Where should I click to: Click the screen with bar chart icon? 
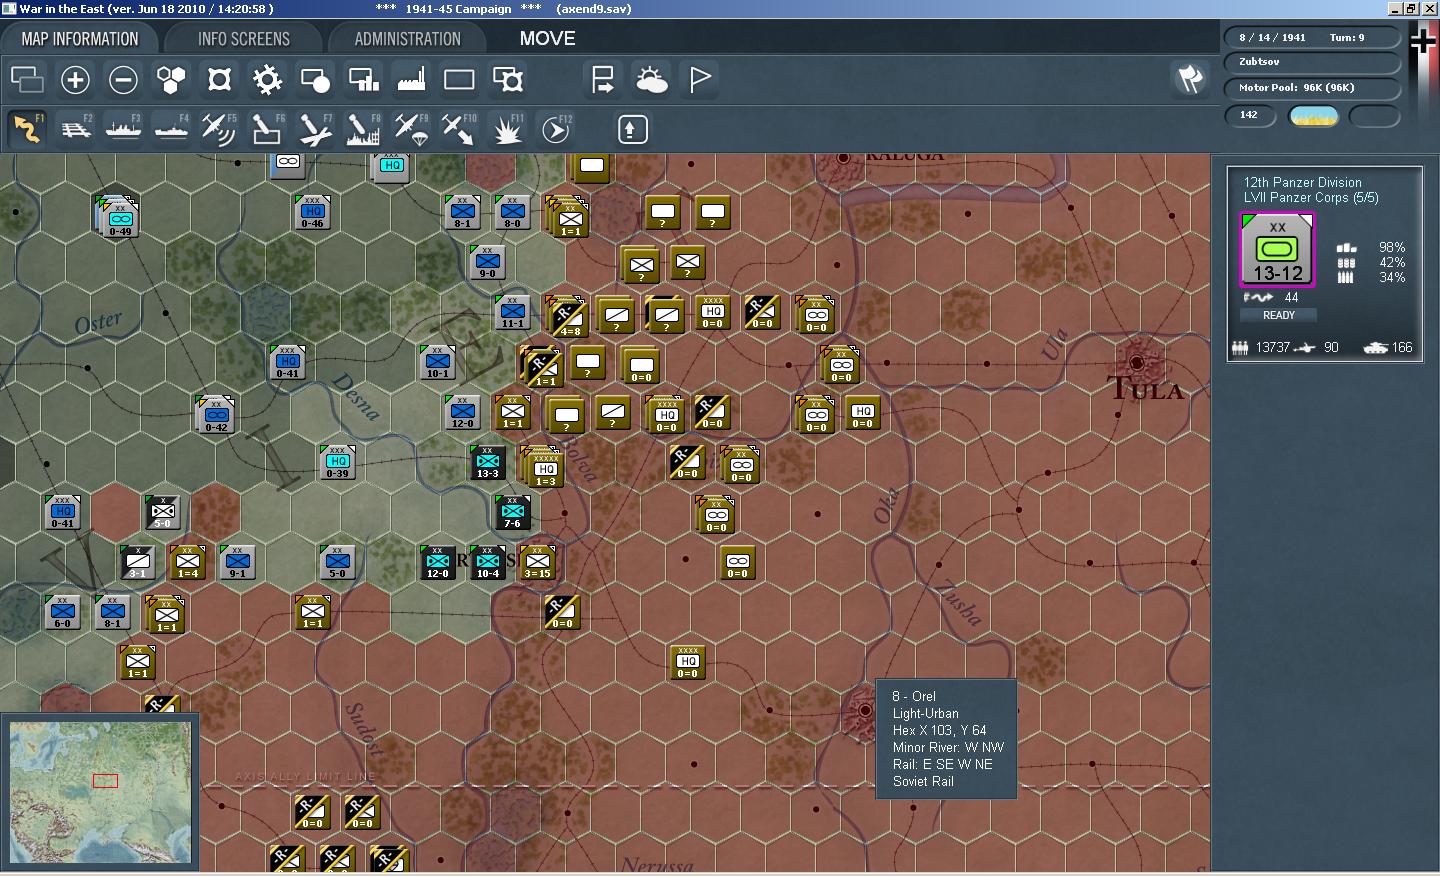point(363,79)
